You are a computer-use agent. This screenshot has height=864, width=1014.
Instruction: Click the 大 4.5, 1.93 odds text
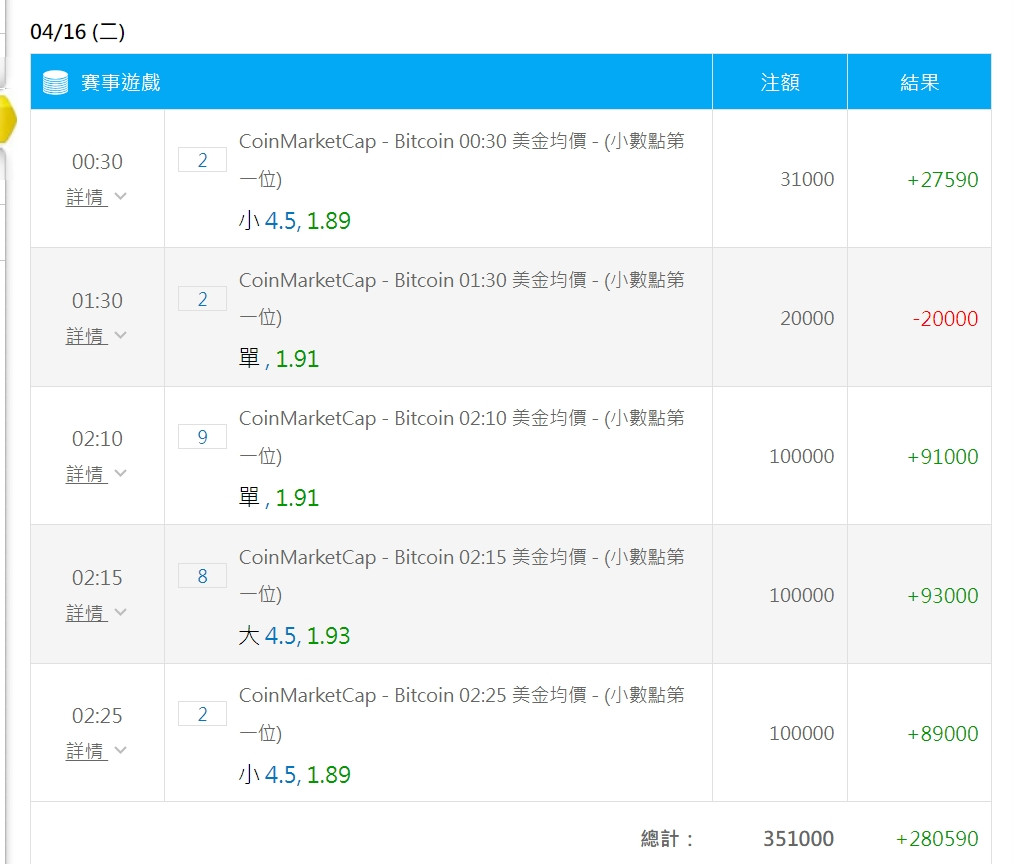coord(294,636)
